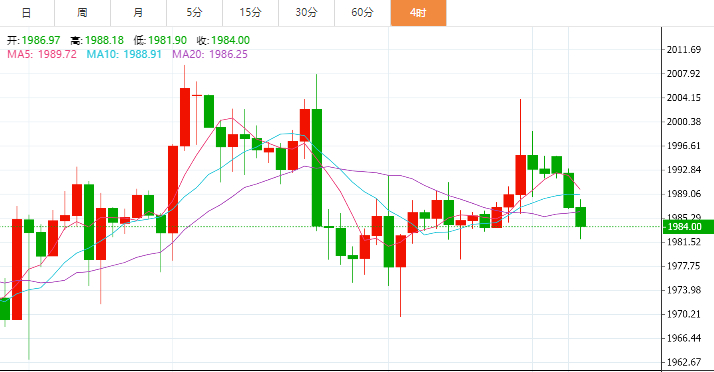Open the 60分 timeframe tab
Screen dimensions: 714x372
pos(362,13)
